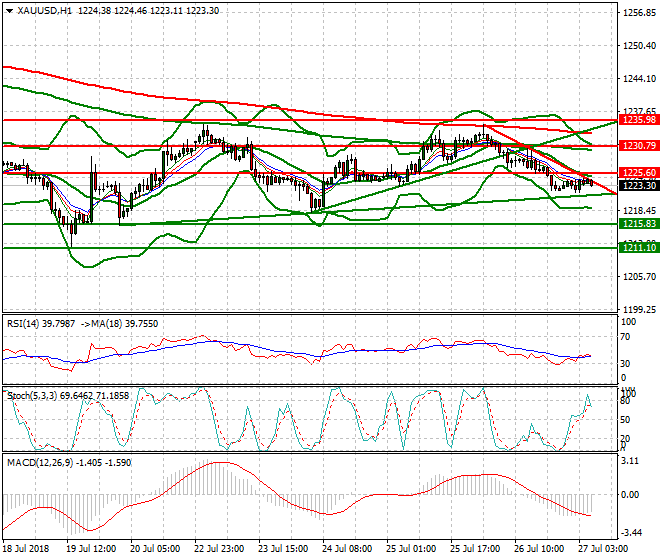
Task: Click the Stochastic scale value 50
Action: (625, 420)
